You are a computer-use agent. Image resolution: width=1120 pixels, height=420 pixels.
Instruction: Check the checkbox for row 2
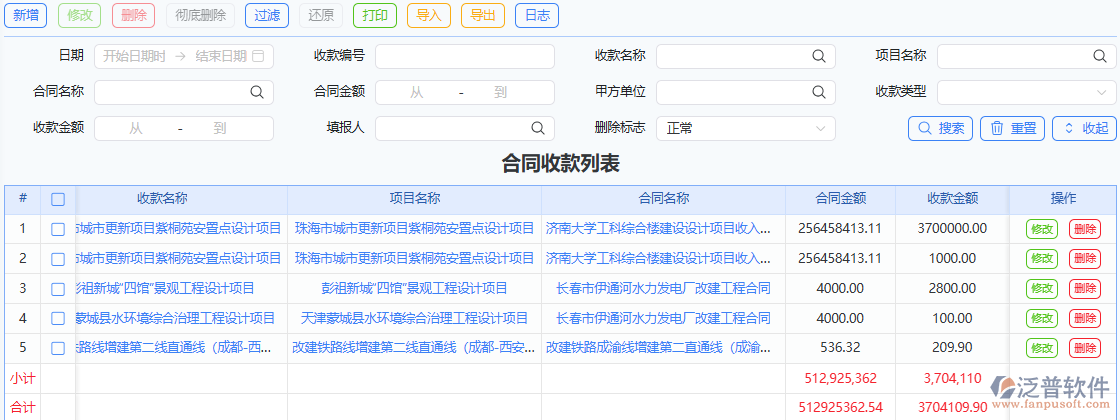pos(58,259)
